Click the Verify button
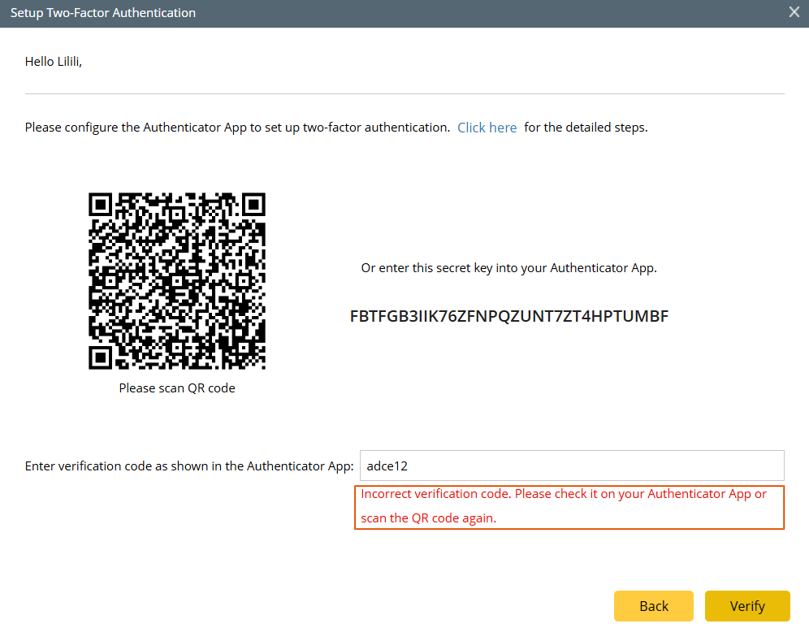This screenshot has width=809, height=631. (747, 606)
